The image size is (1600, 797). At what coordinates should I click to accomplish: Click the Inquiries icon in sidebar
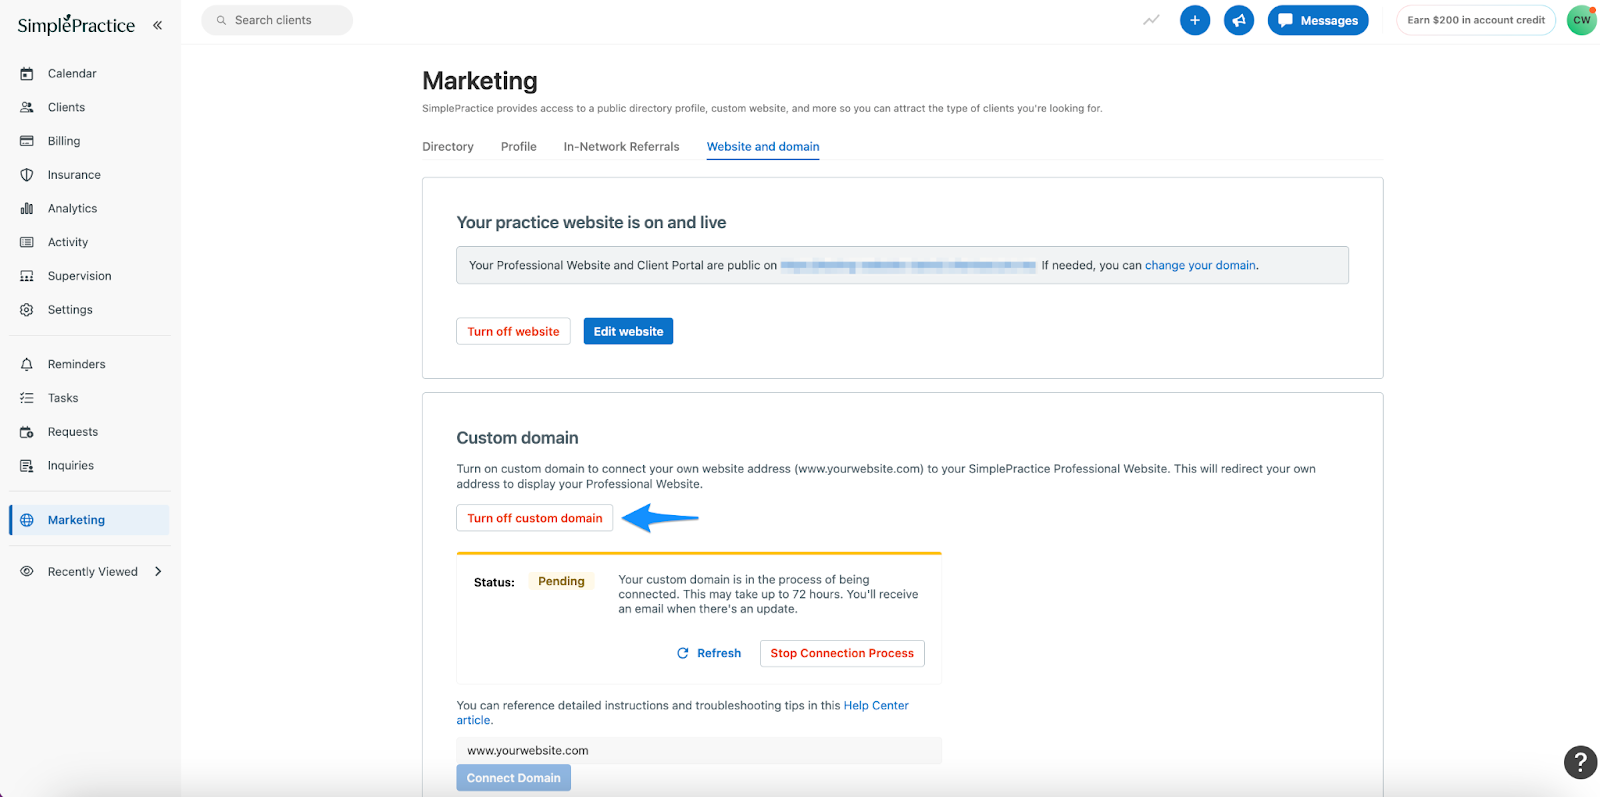tap(27, 466)
